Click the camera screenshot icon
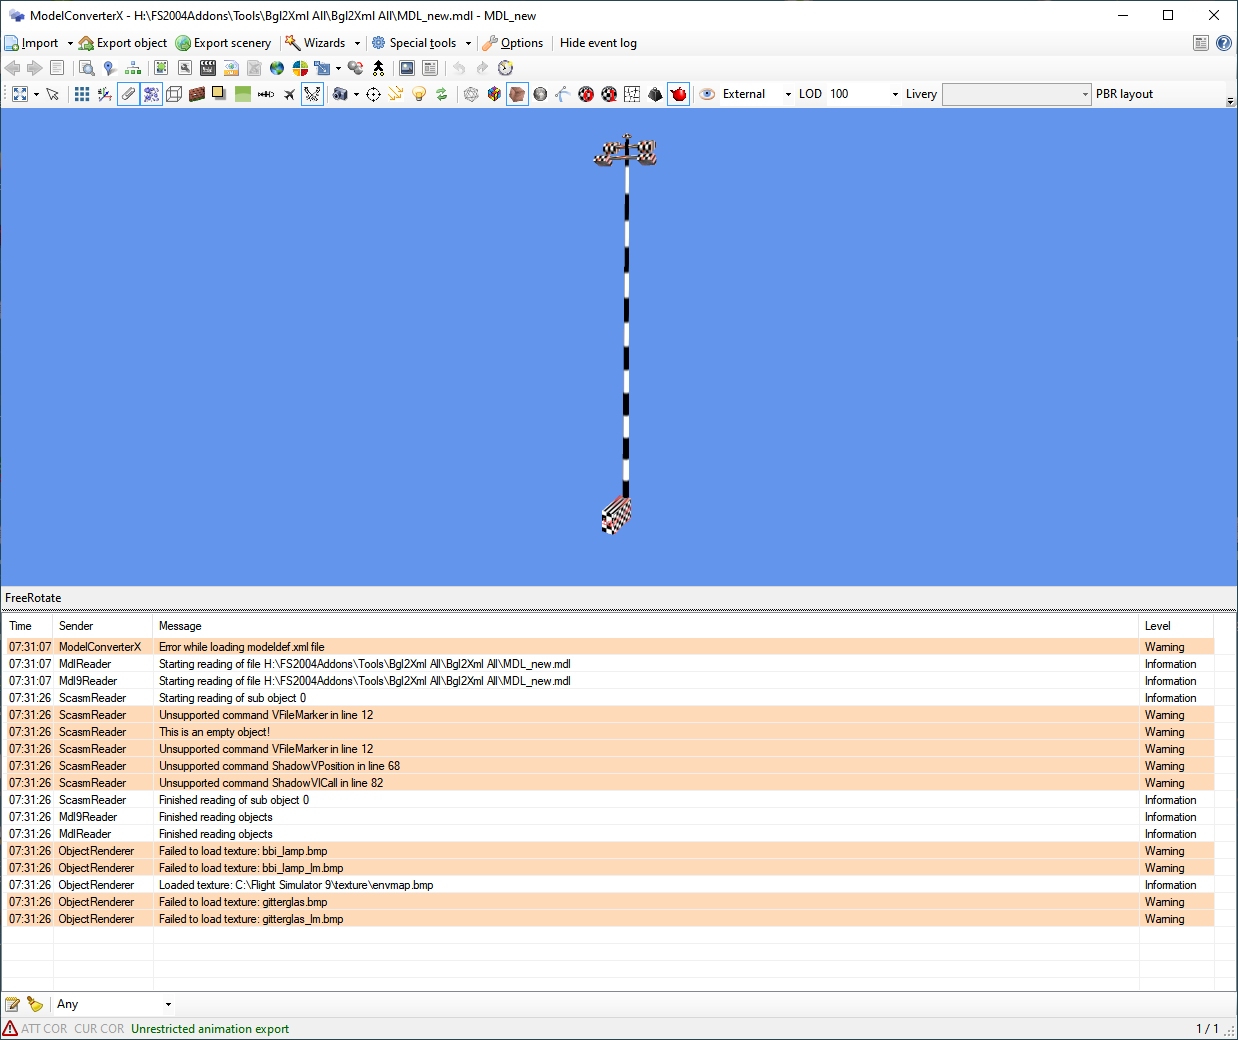The image size is (1238, 1040). tap(341, 94)
